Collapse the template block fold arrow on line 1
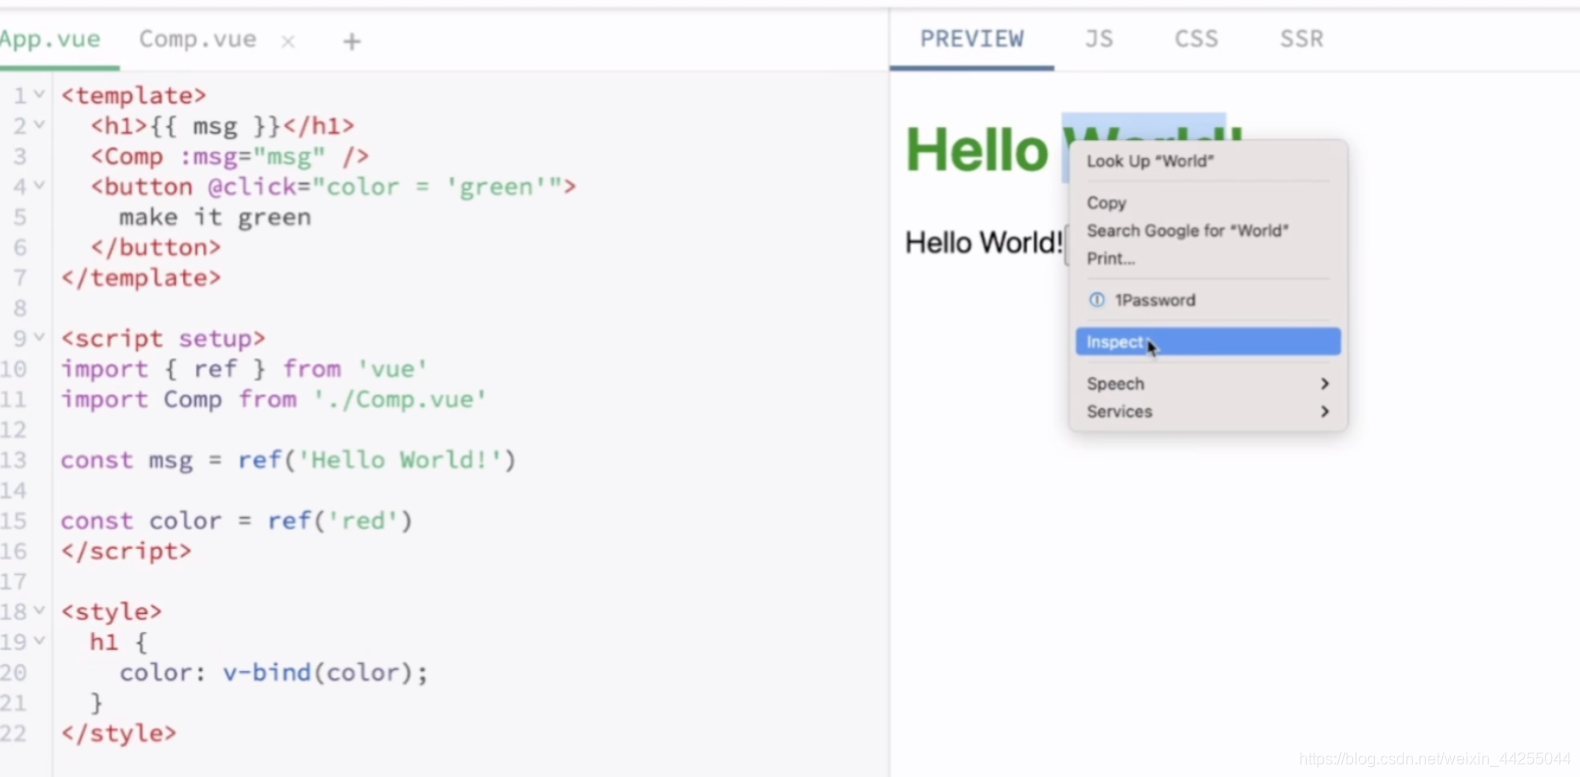Image resolution: width=1580 pixels, height=777 pixels. coord(39,95)
